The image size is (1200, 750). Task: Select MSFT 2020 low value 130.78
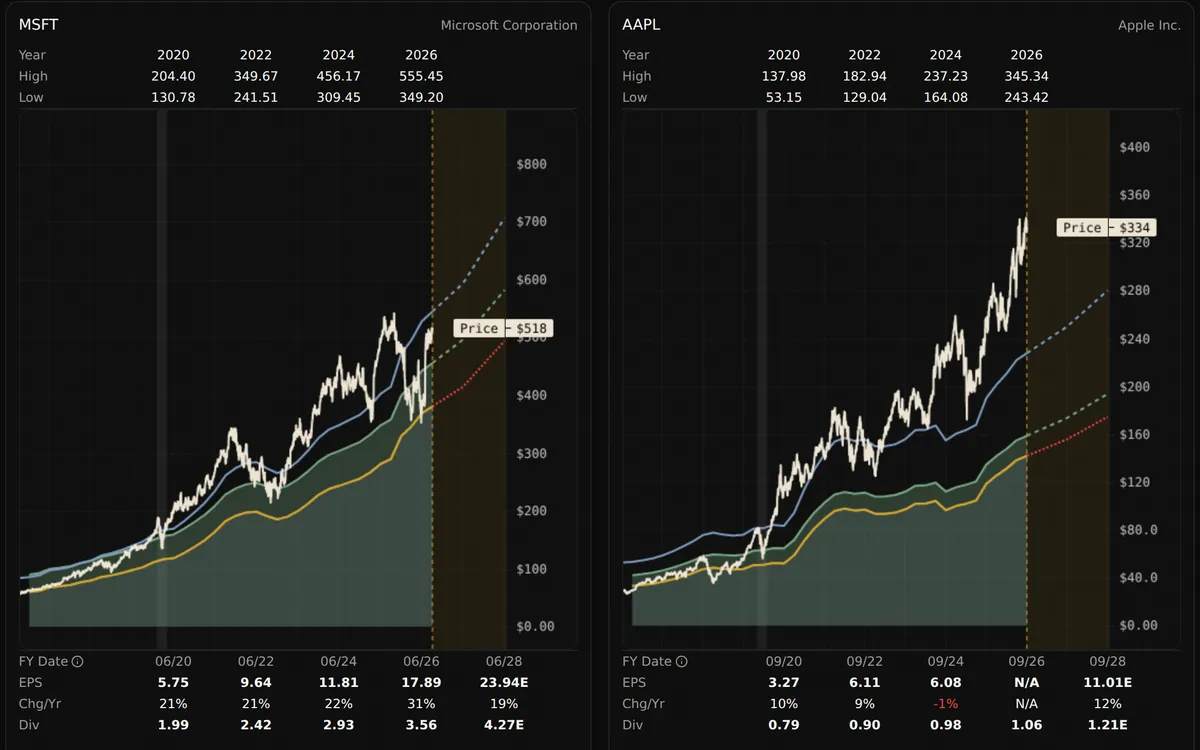click(173, 97)
